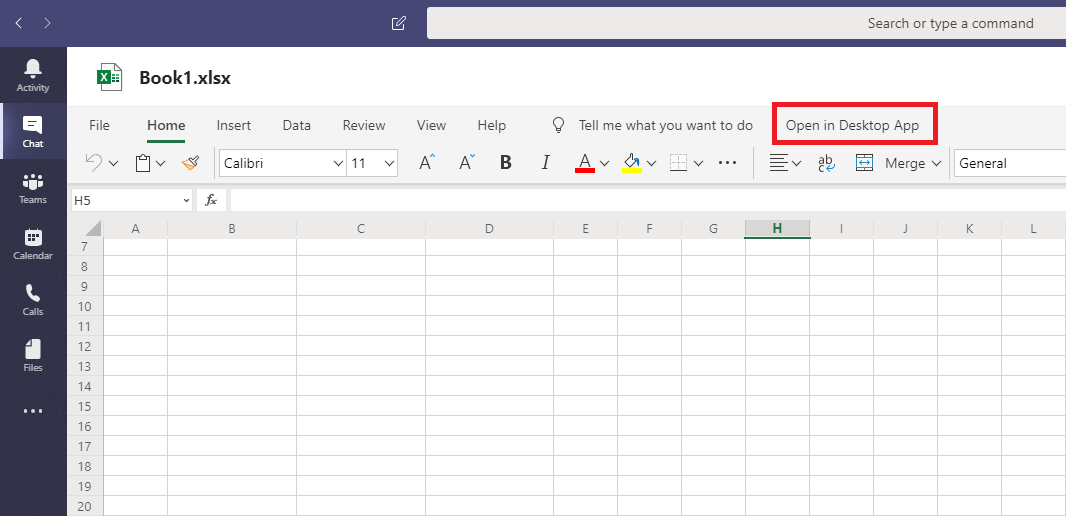
Task: Click Open in Desktop App
Action: tap(853, 125)
